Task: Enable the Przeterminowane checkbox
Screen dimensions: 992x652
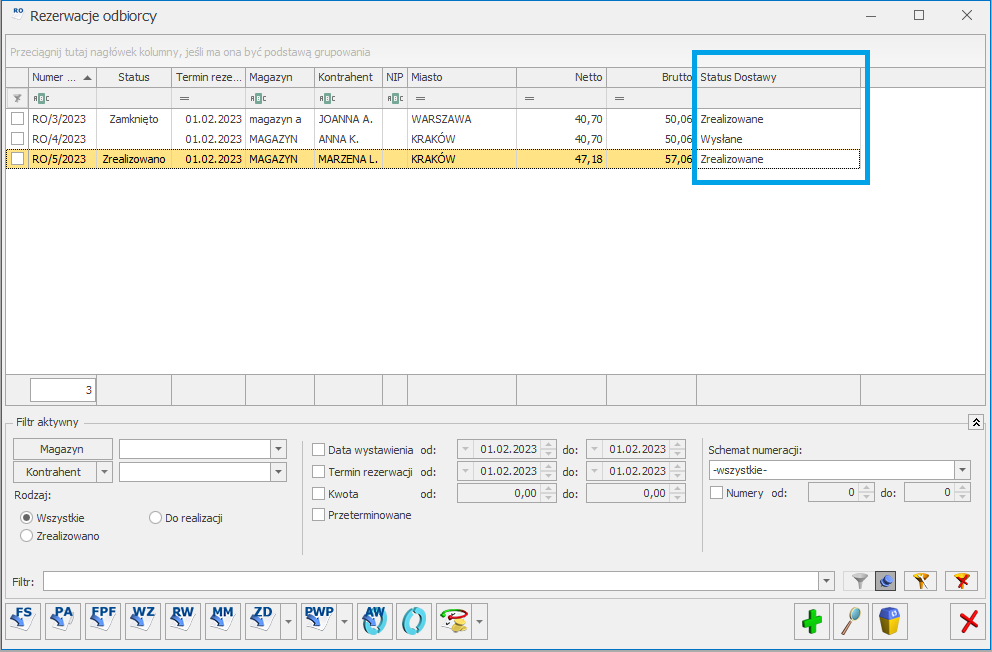Action: [318, 515]
